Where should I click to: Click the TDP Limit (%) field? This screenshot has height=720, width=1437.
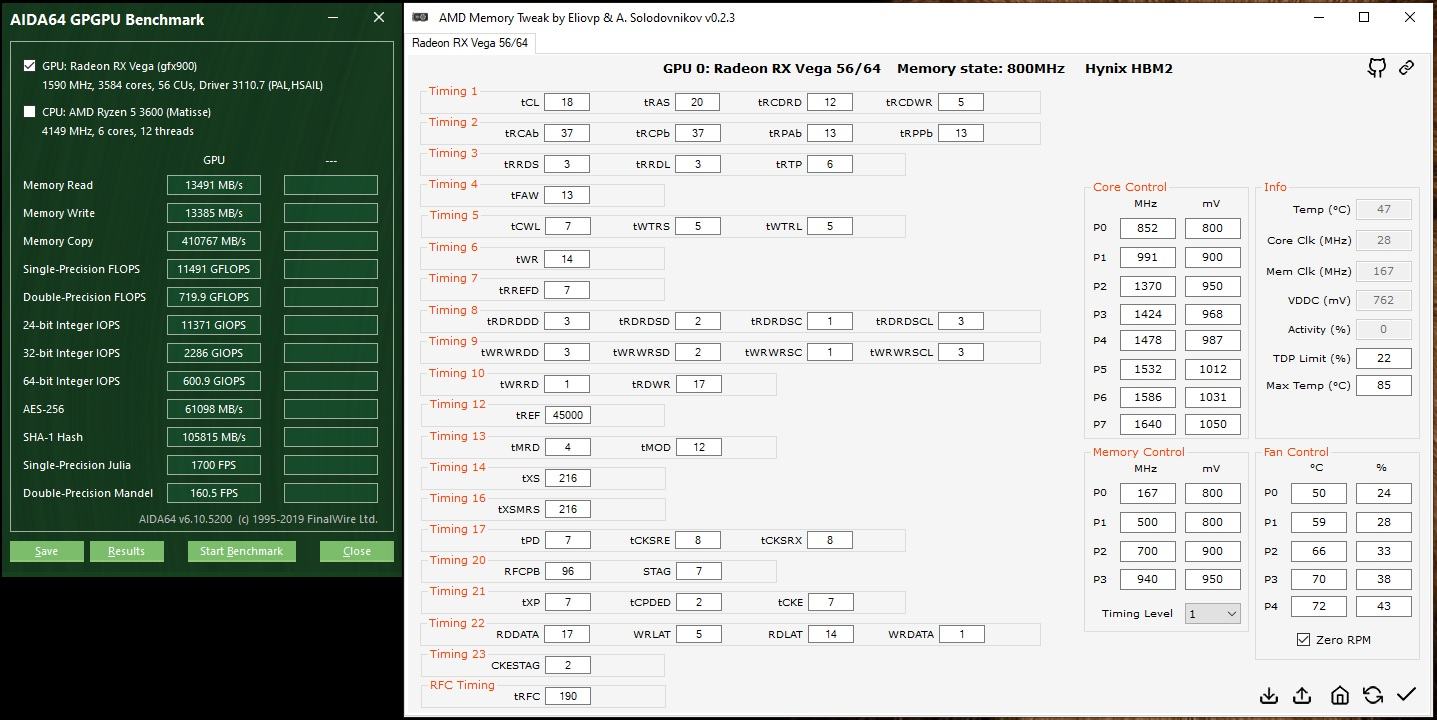tap(1384, 358)
